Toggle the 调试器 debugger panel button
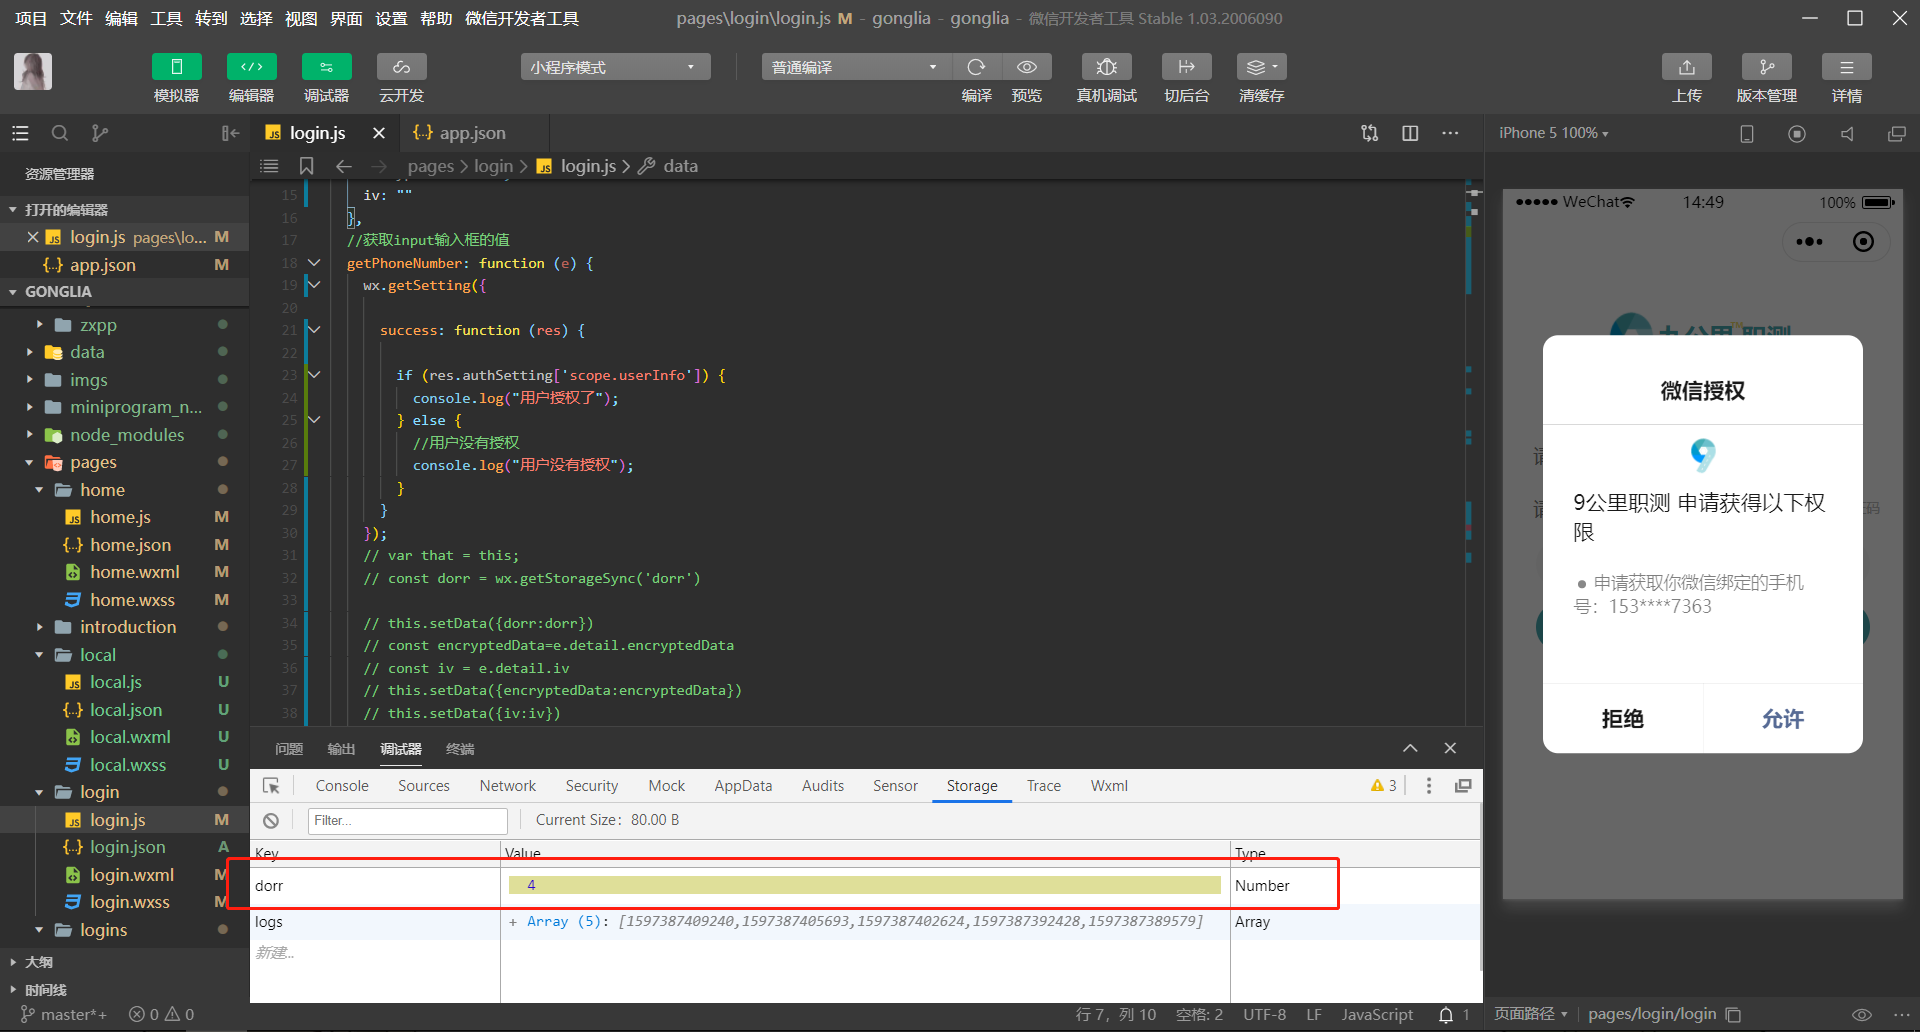1920x1032 pixels. pyautogui.click(x=326, y=67)
